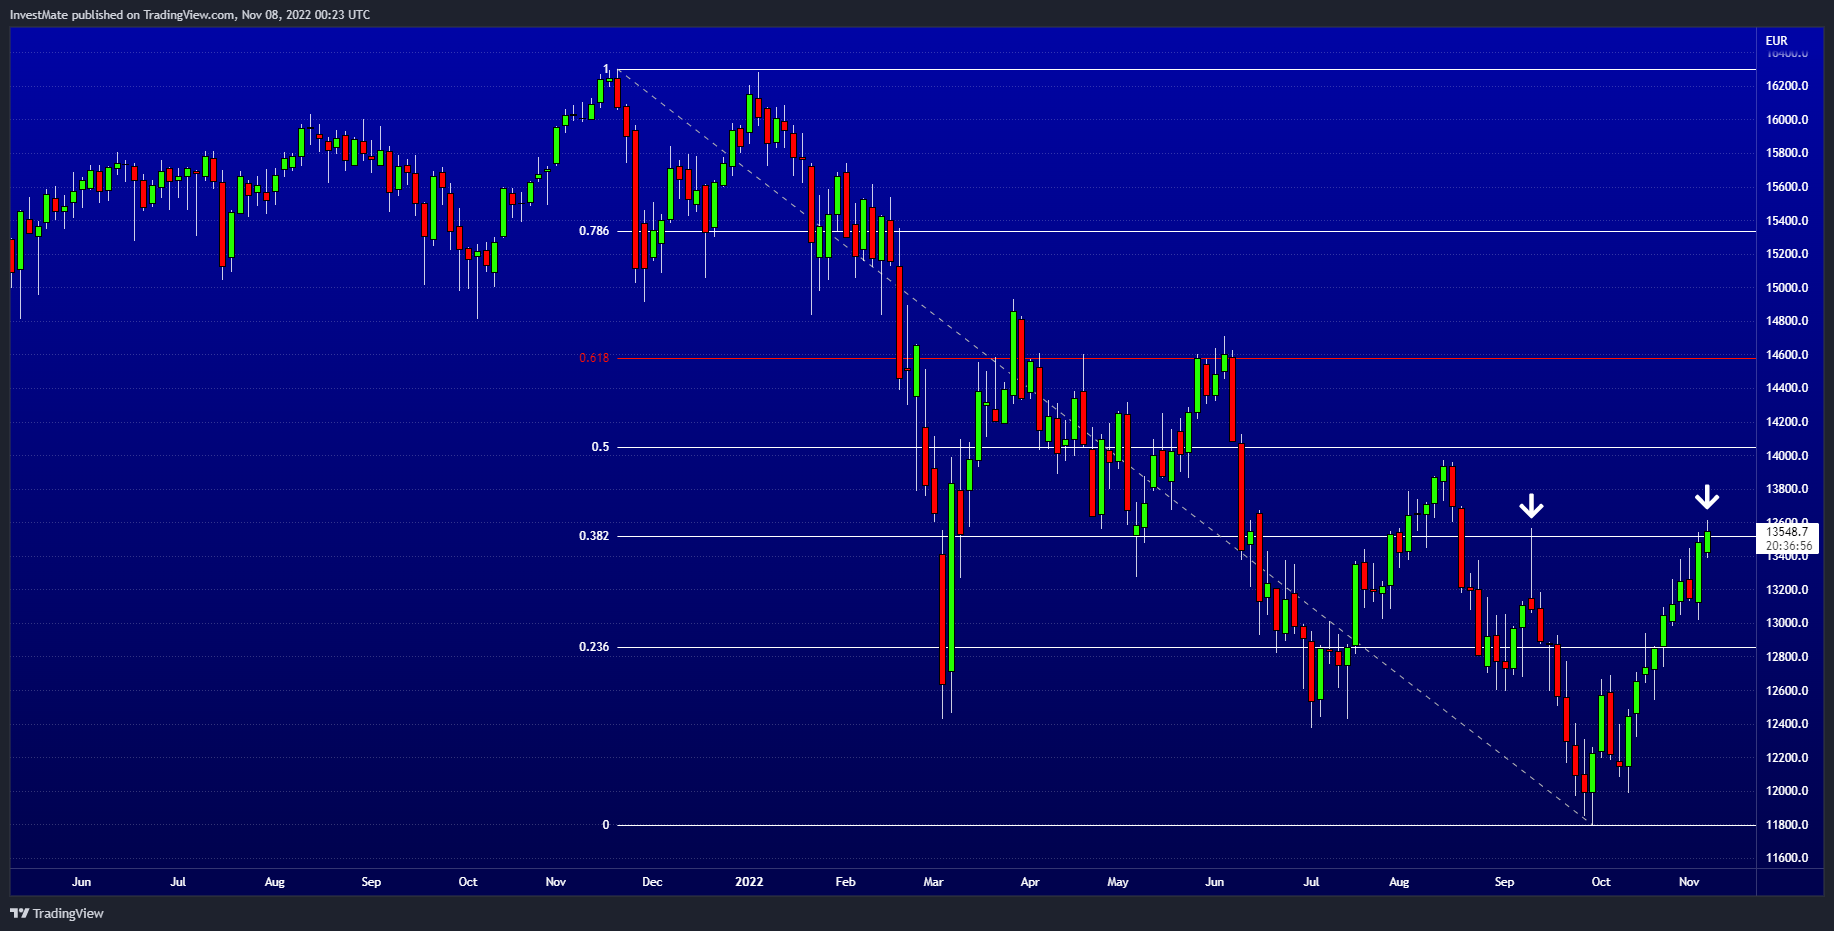
Task: Click the 11600.0 price axis label
Action: 1787,858
